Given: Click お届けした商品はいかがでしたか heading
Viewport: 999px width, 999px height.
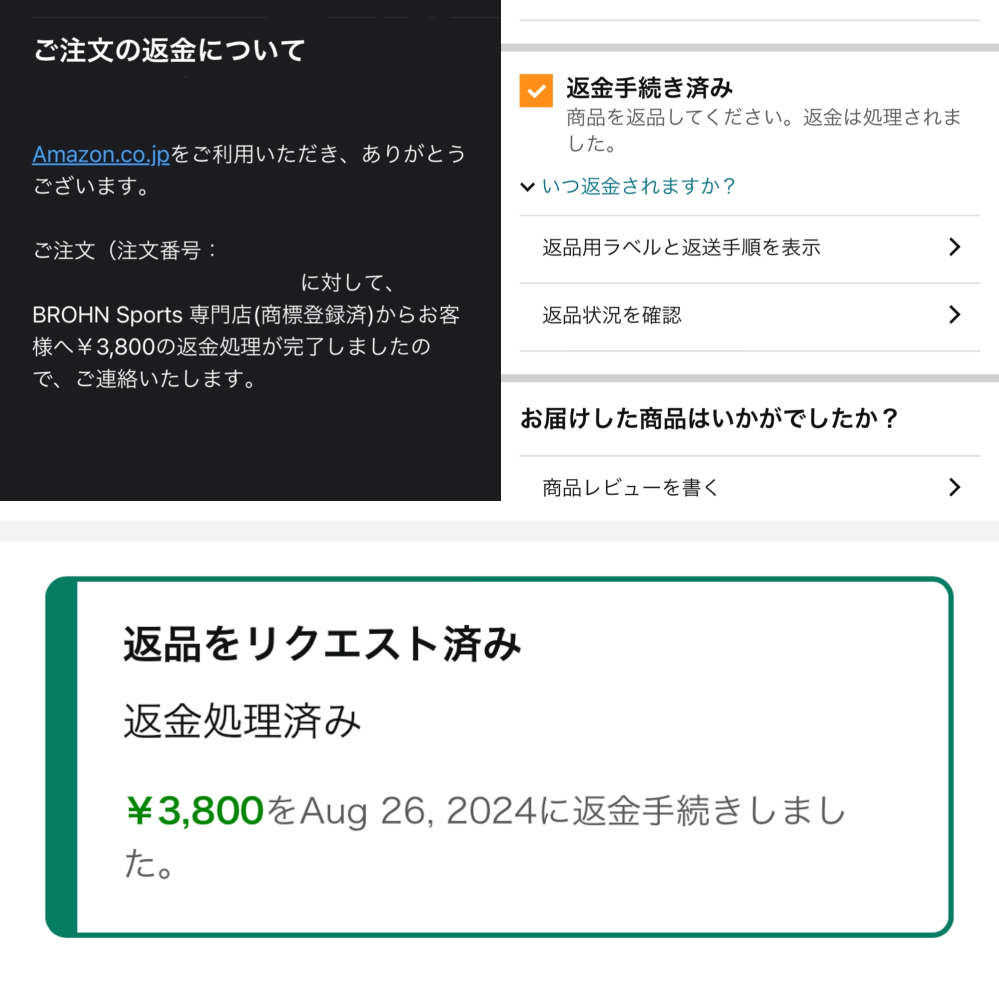Looking at the screenshot, I should click(x=709, y=419).
